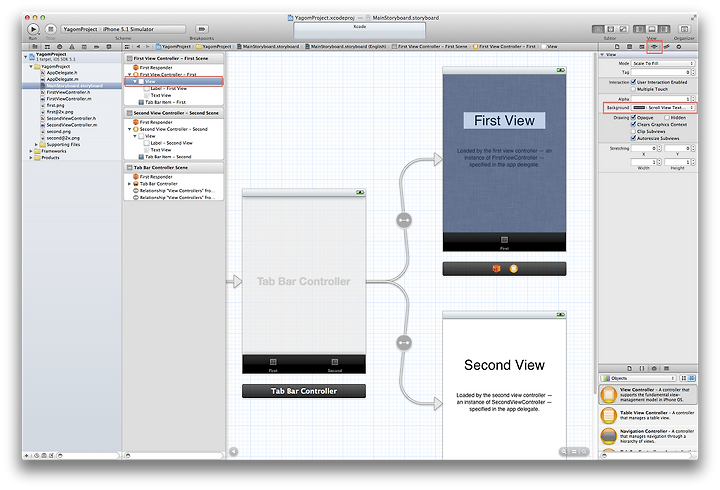Toggle the Utilities pane view button
The image size is (720, 490).
pos(664,29)
